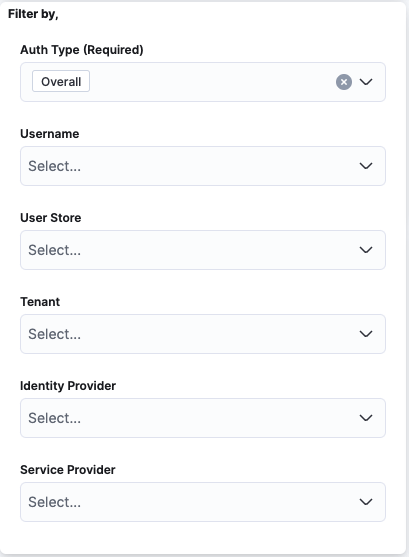
Task: Click the Tenant field label
Action: pos(40,302)
